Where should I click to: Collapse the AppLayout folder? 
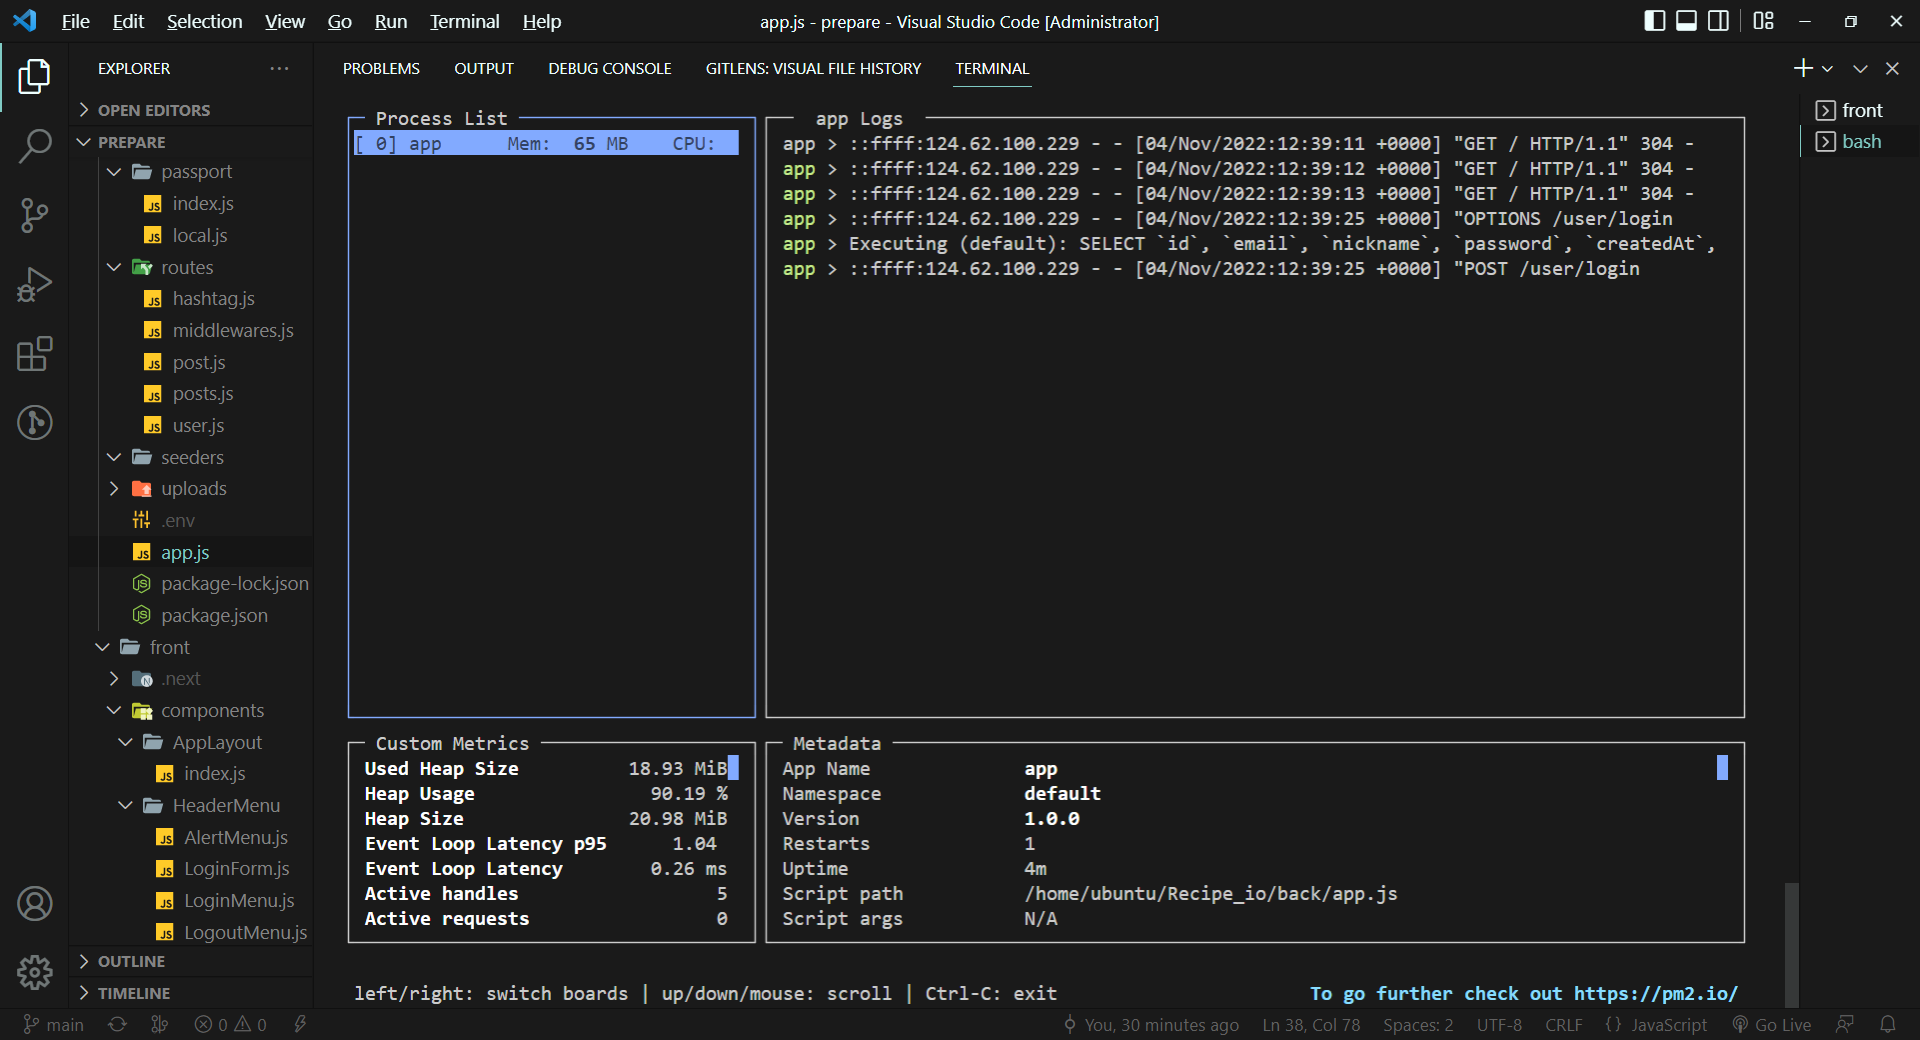(191, 742)
